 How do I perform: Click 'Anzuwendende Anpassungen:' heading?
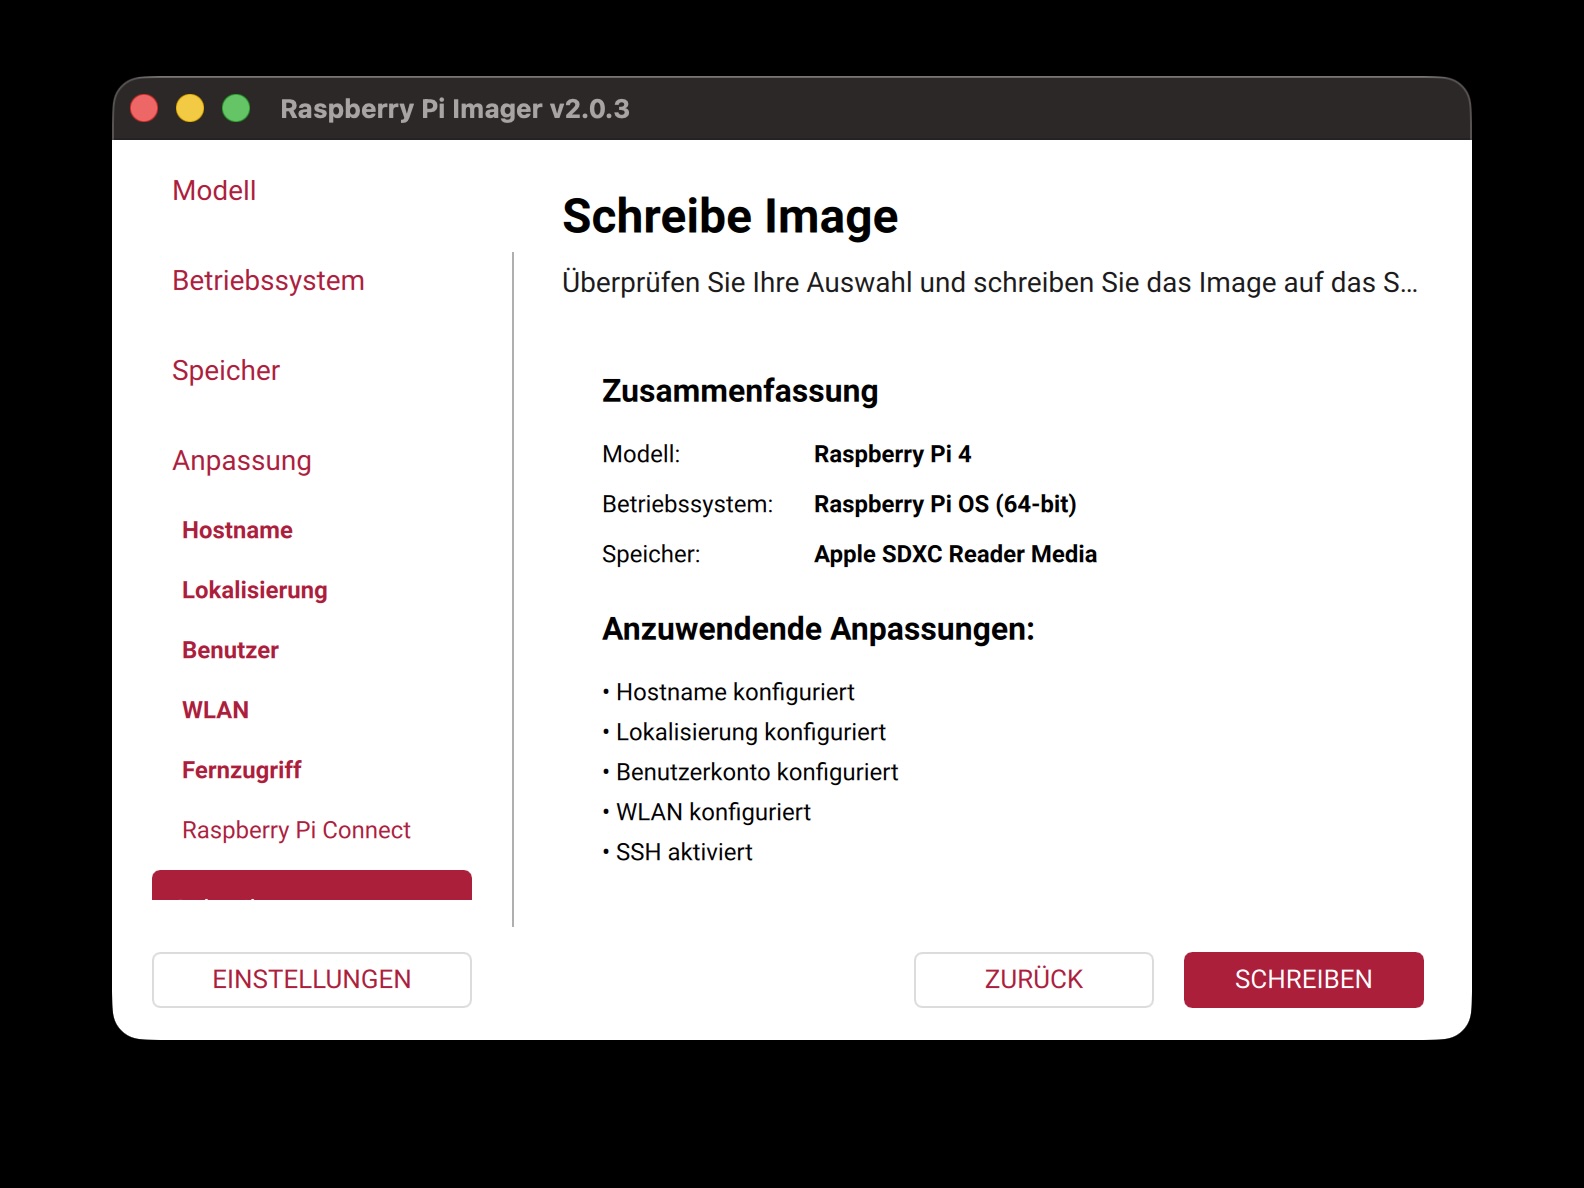click(x=818, y=629)
